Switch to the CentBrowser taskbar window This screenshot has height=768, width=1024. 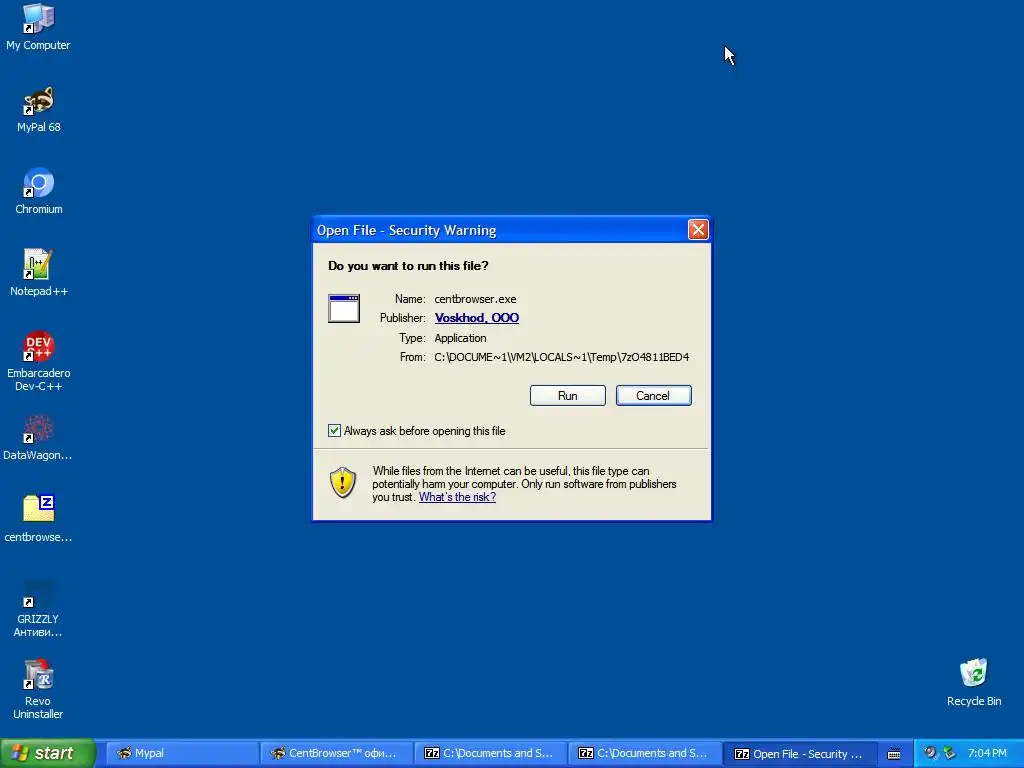click(x=336, y=753)
